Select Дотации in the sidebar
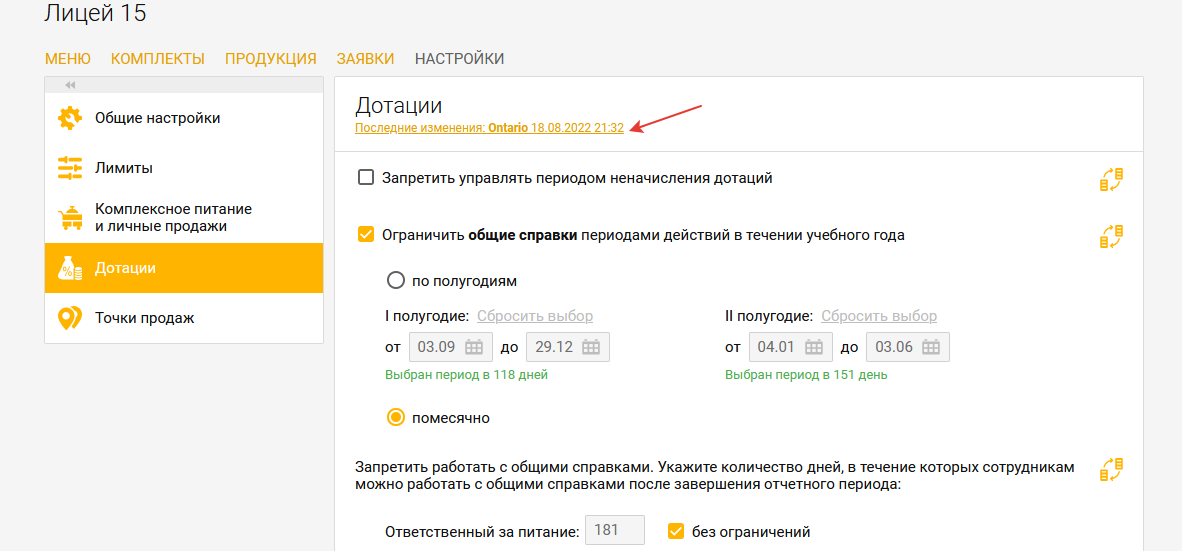The width and height of the screenshot is (1182, 551). [x=184, y=268]
